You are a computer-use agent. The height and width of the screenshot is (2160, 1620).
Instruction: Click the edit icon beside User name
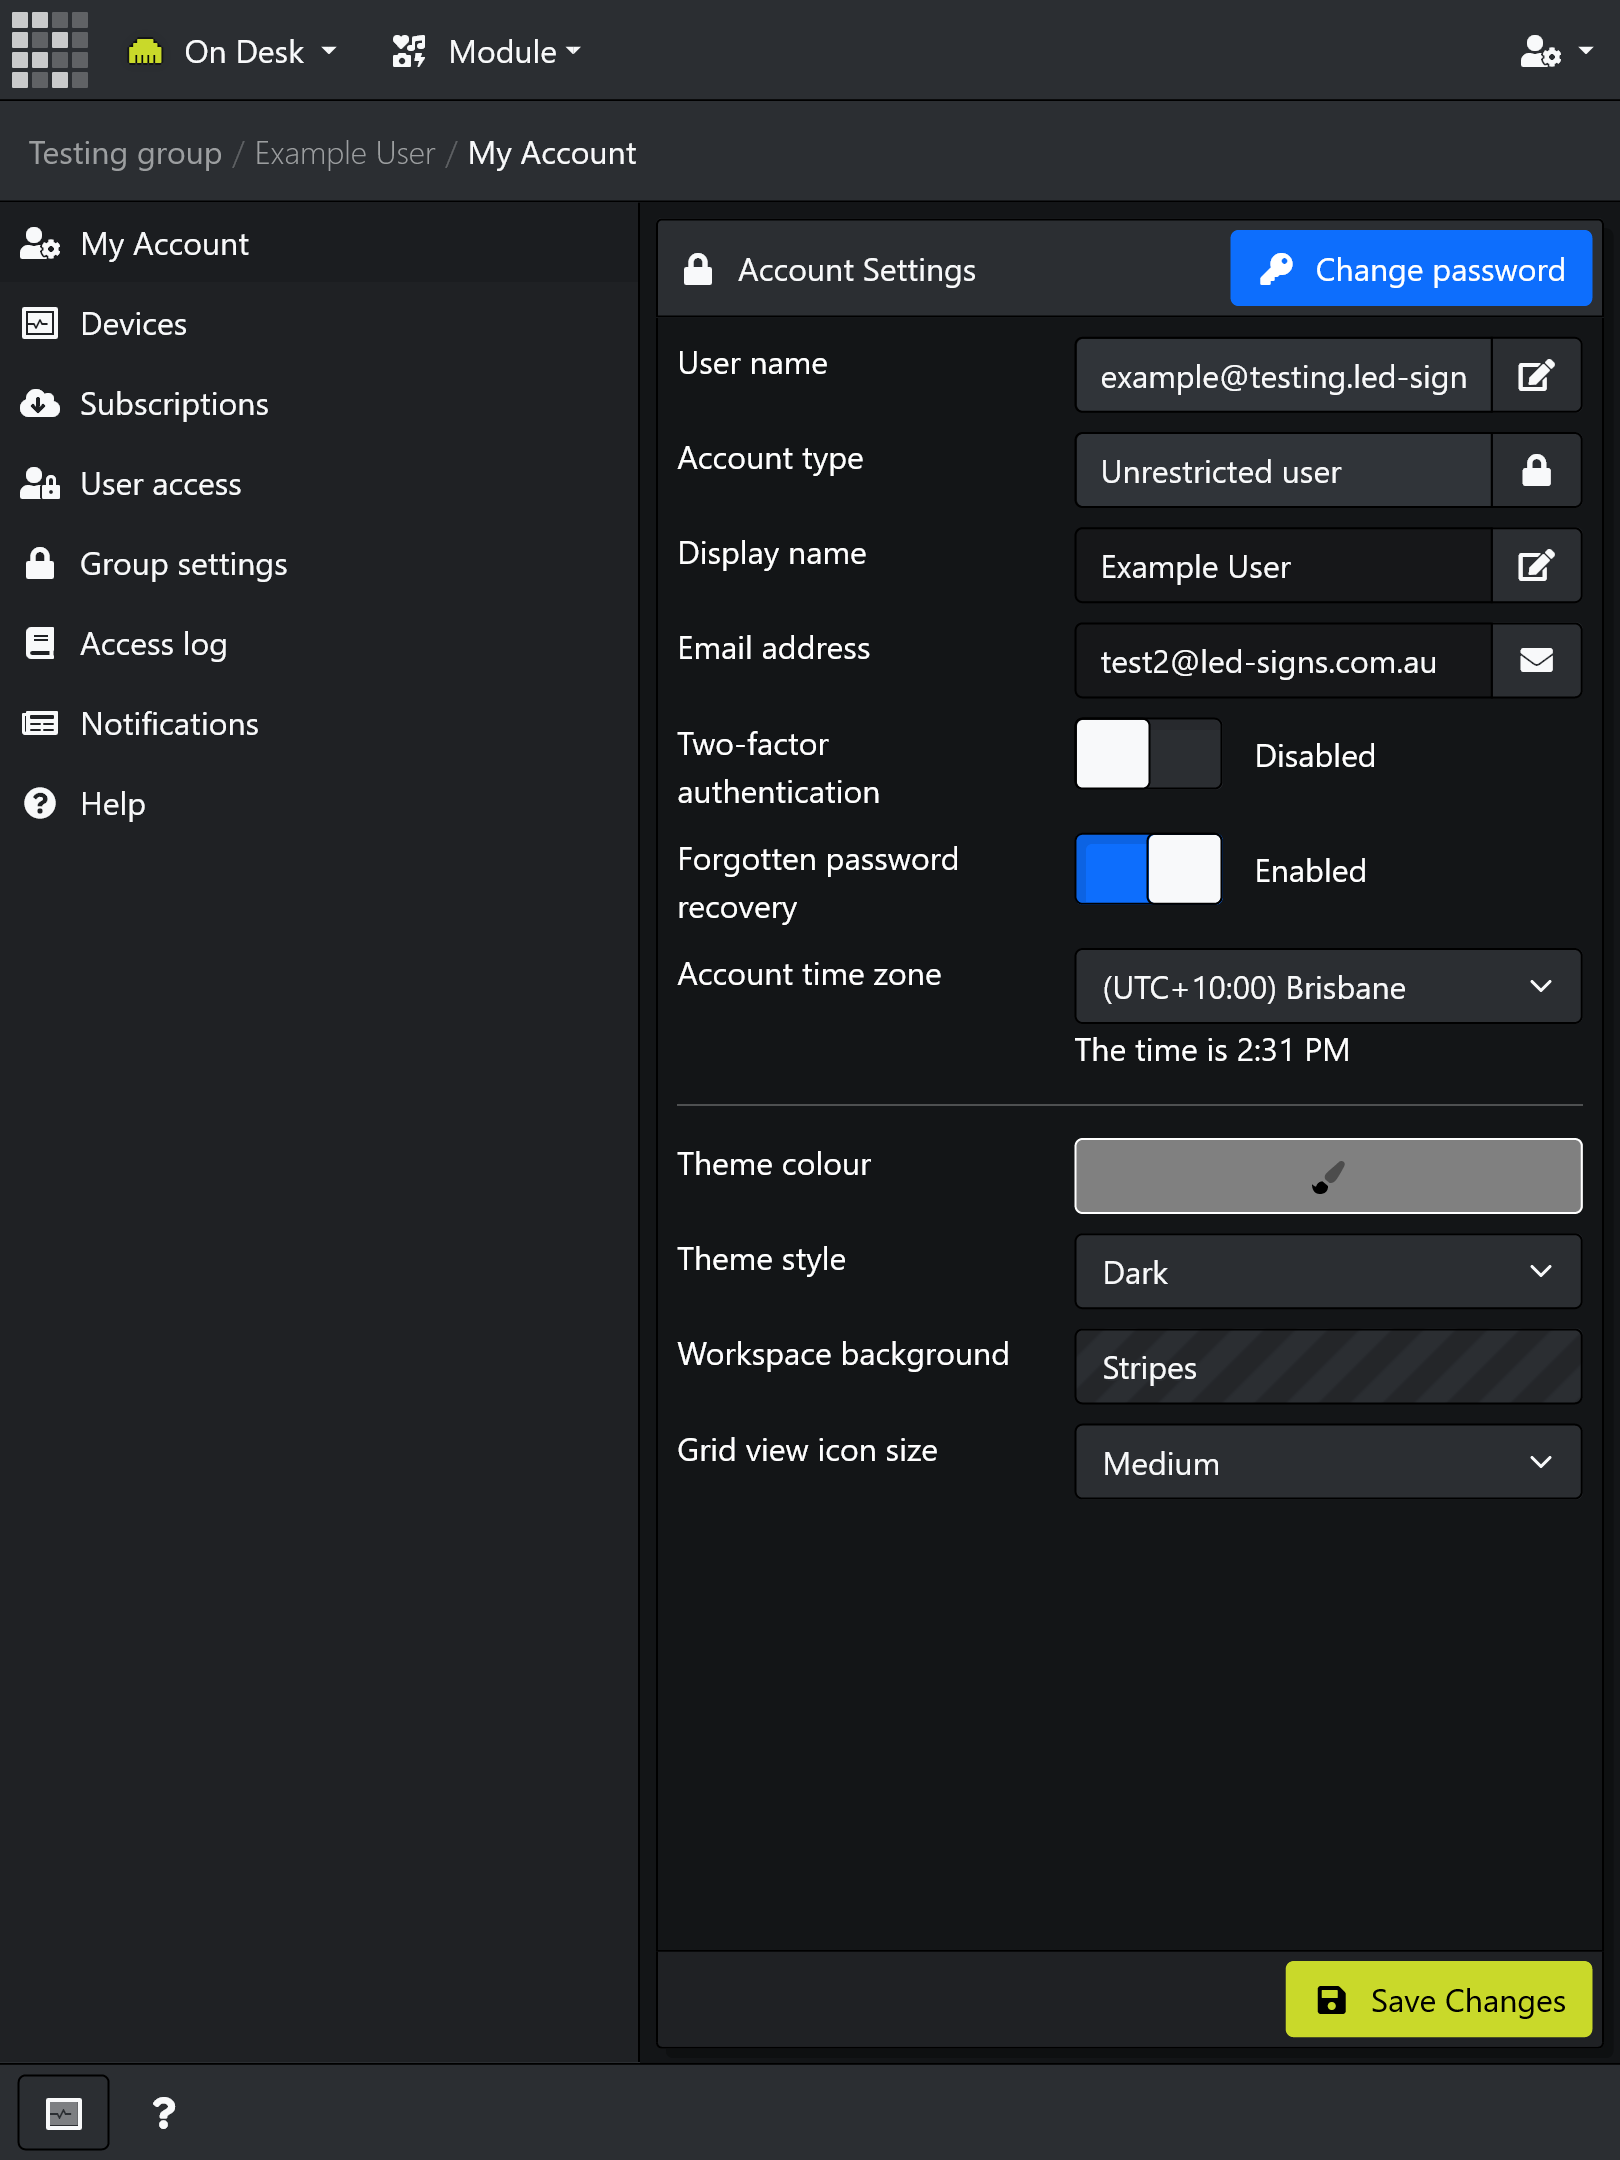[x=1536, y=376]
